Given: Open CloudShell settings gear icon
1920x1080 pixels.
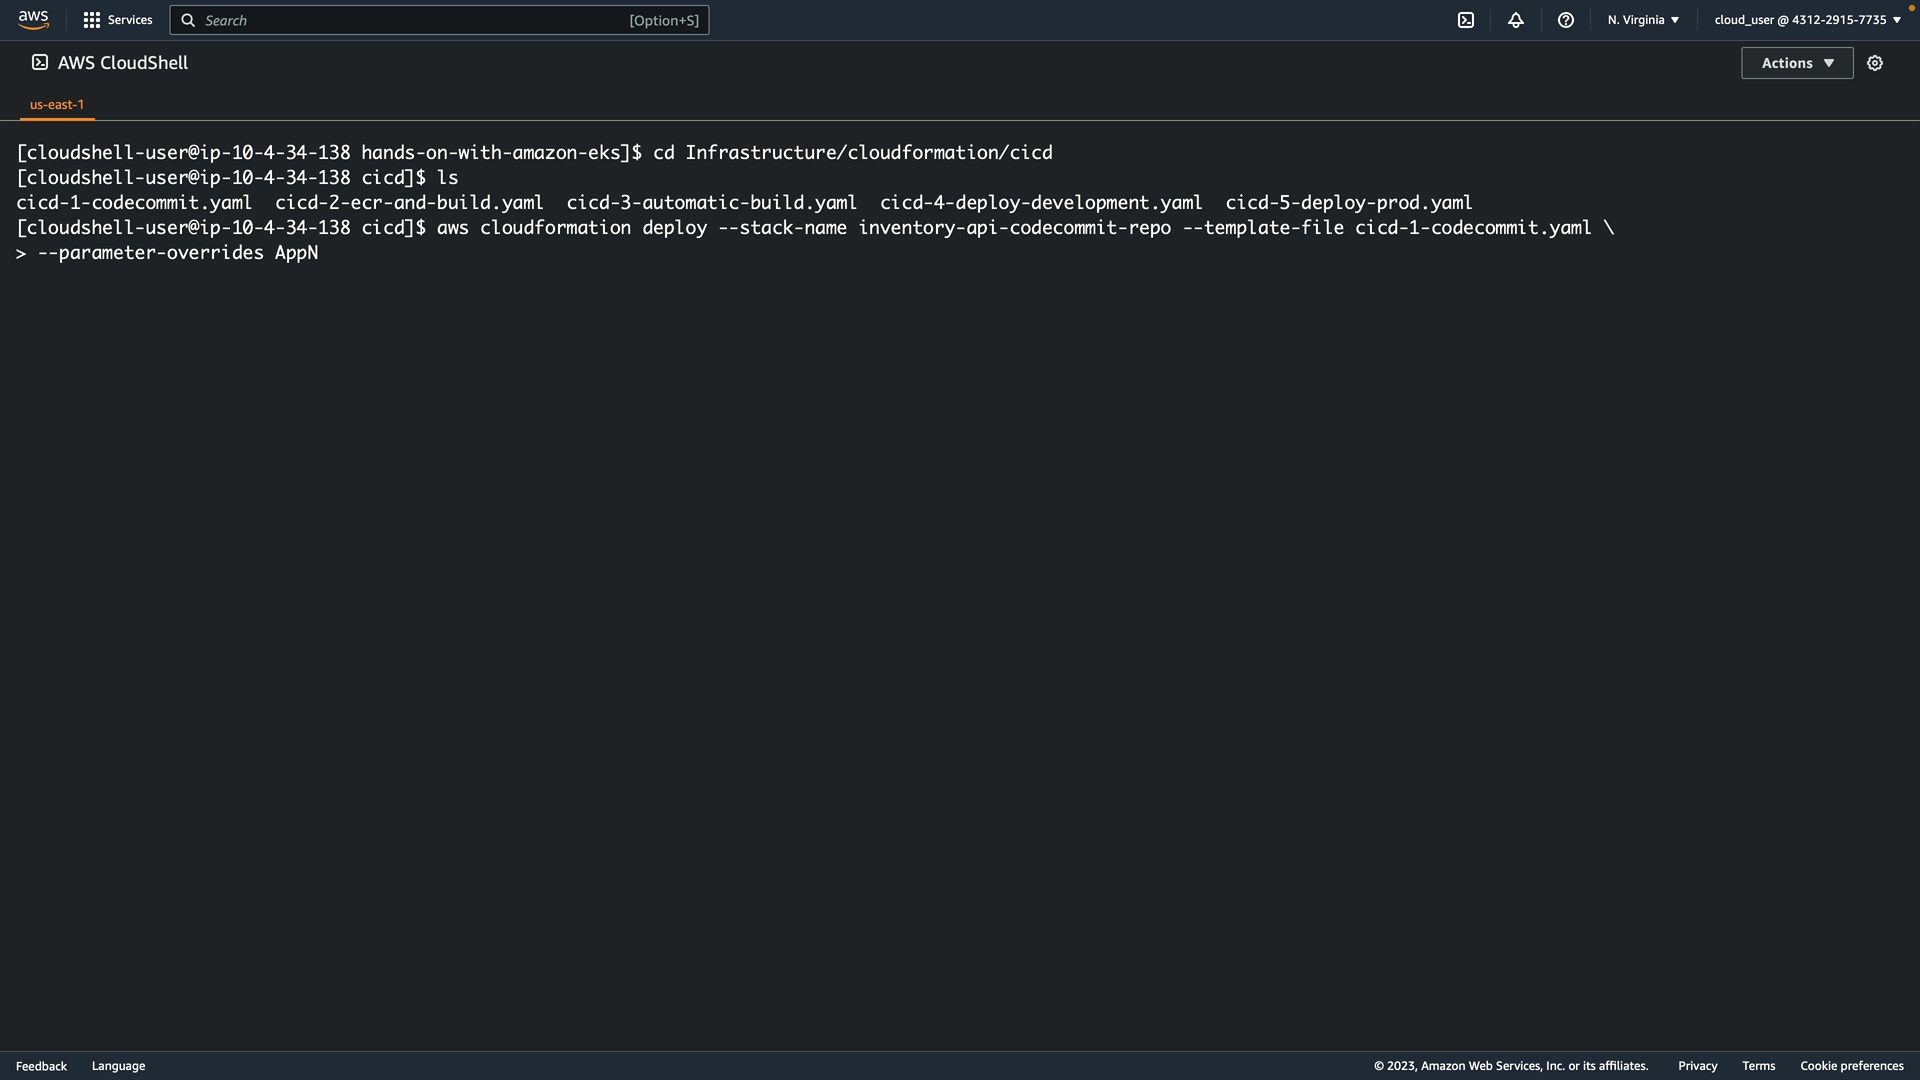Looking at the screenshot, I should [1875, 63].
